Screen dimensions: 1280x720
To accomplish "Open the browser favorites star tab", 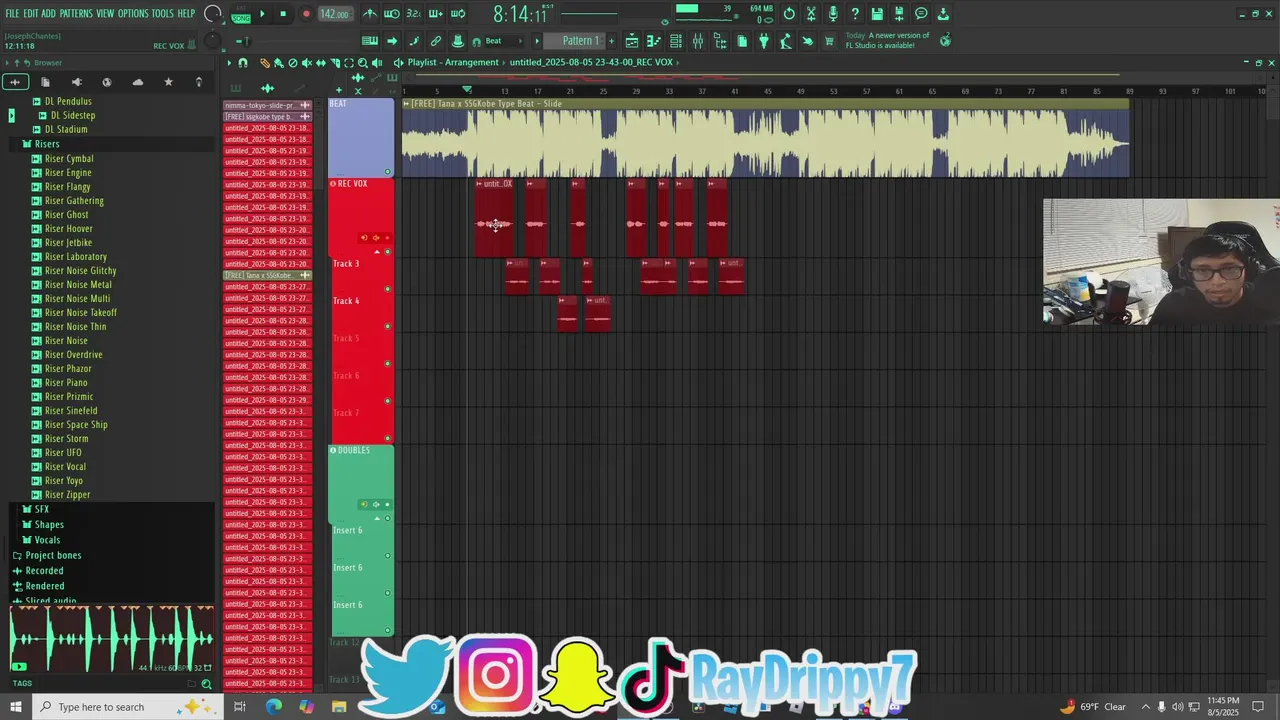I will (168, 82).
